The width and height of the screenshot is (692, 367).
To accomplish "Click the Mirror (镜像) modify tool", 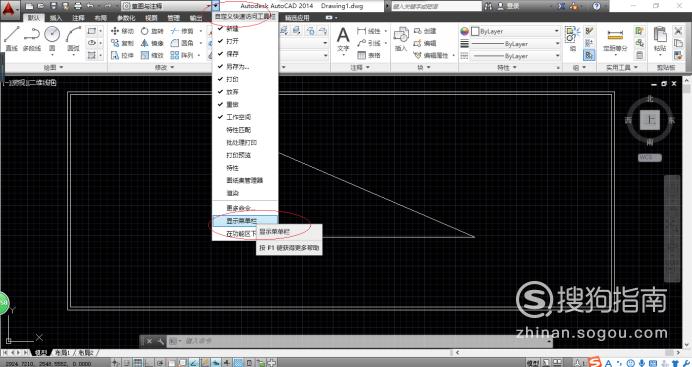I will point(152,43).
